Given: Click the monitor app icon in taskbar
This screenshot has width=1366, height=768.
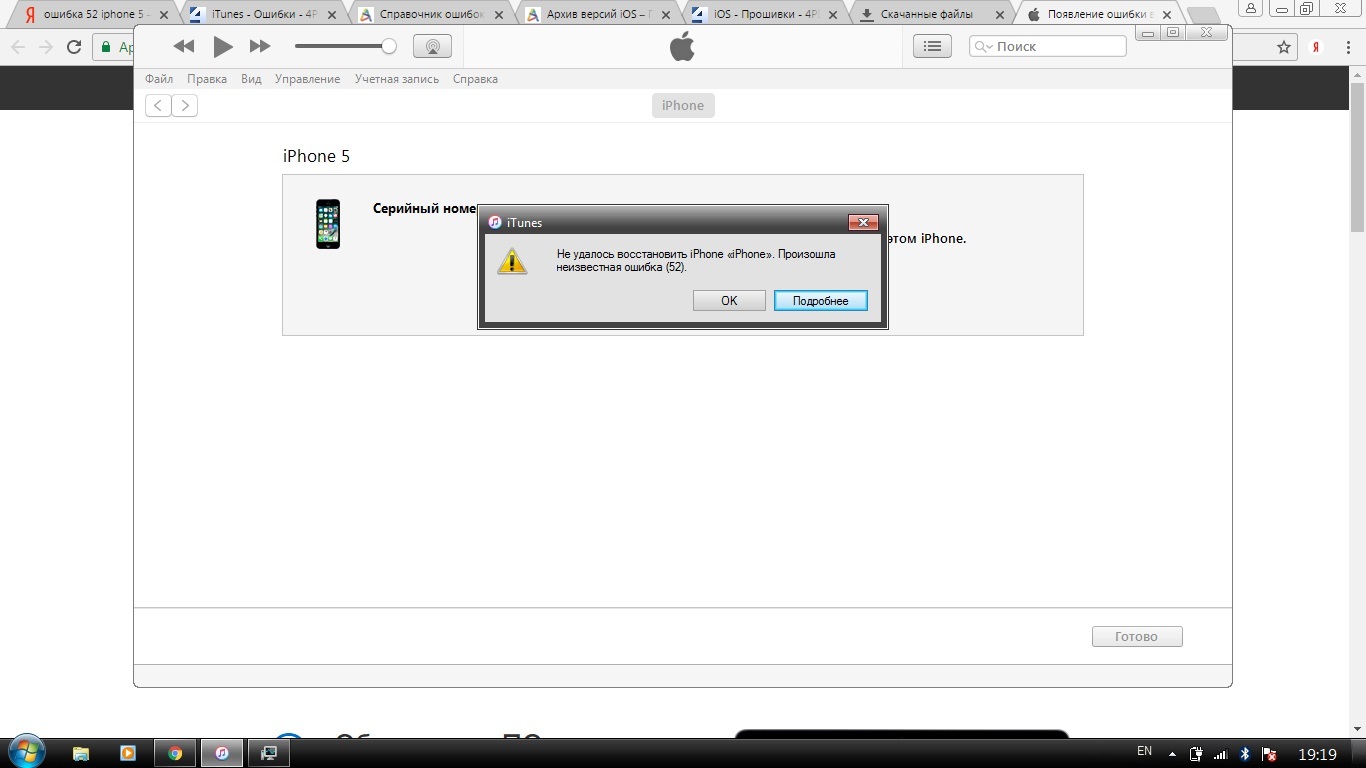Looking at the screenshot, I should [269, 753].
